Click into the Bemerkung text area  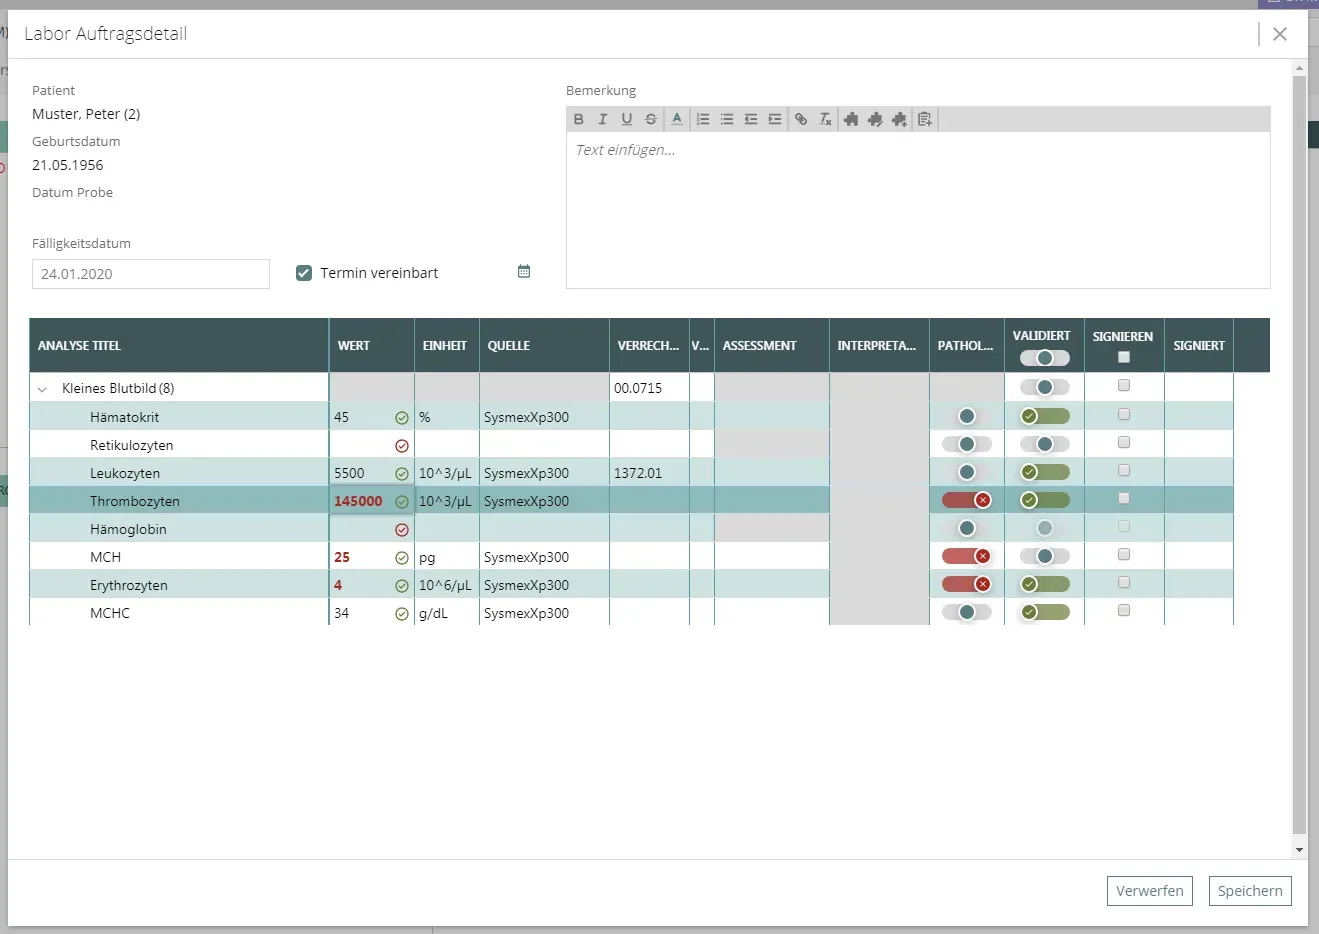918,210
